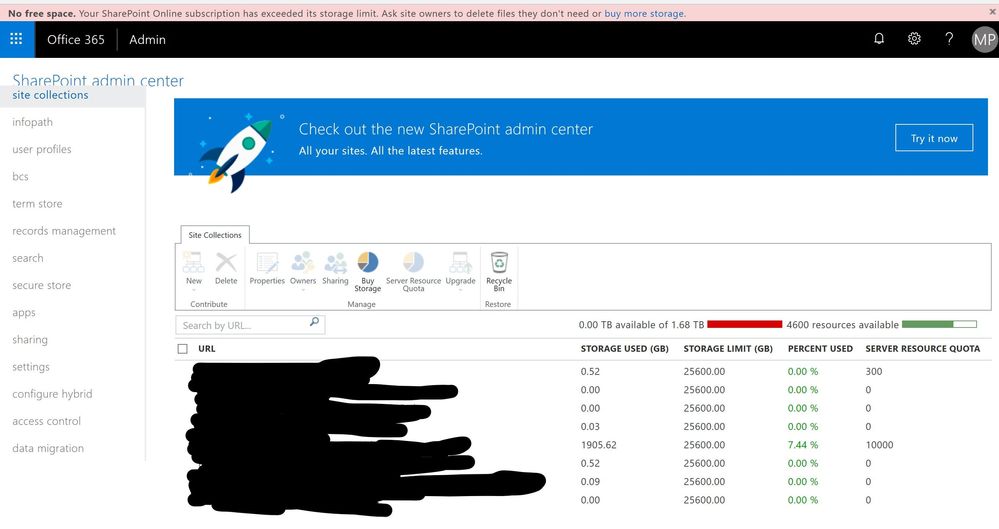999x529 pixels.
Task: Open the settings gear icon
Action: click(x=914, y=39)
